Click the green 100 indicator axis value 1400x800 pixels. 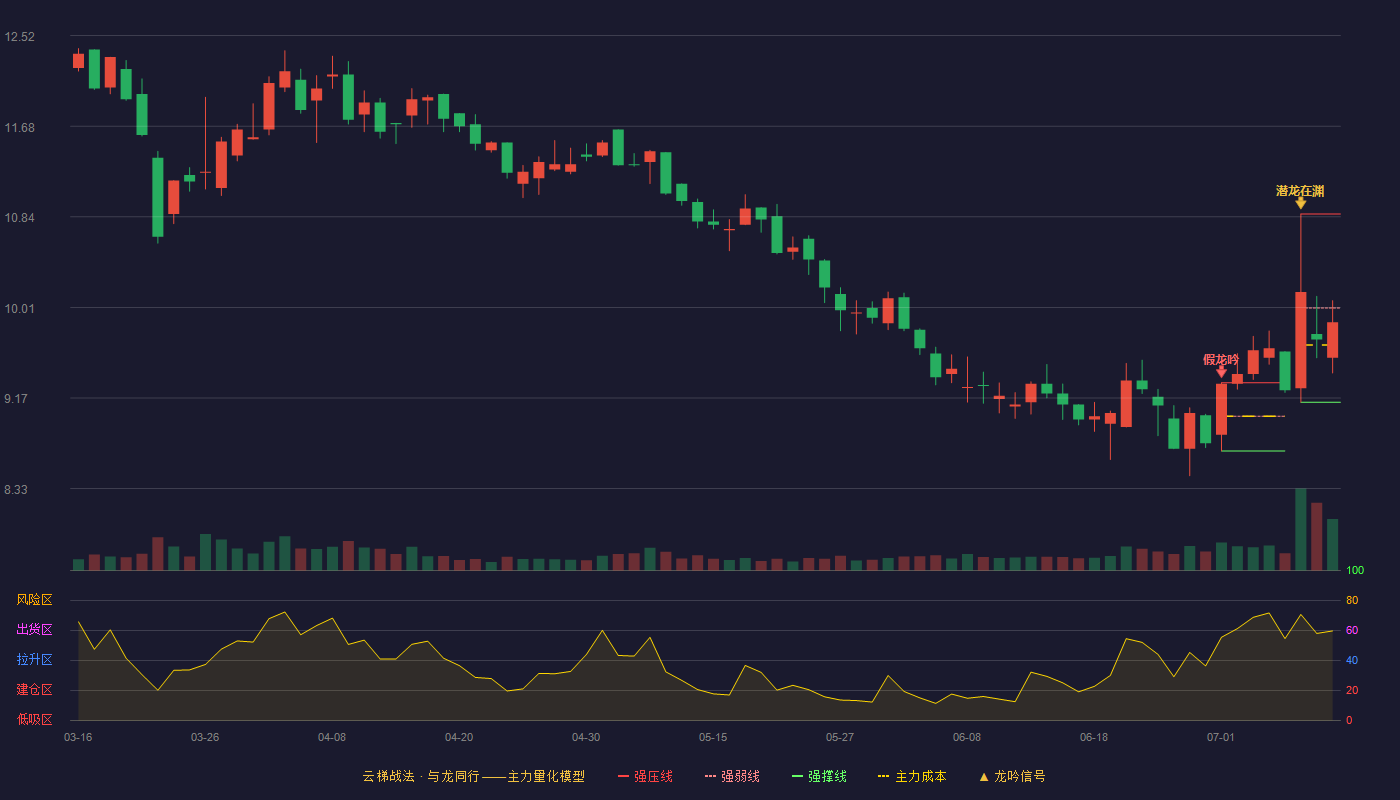[1355, 570]
